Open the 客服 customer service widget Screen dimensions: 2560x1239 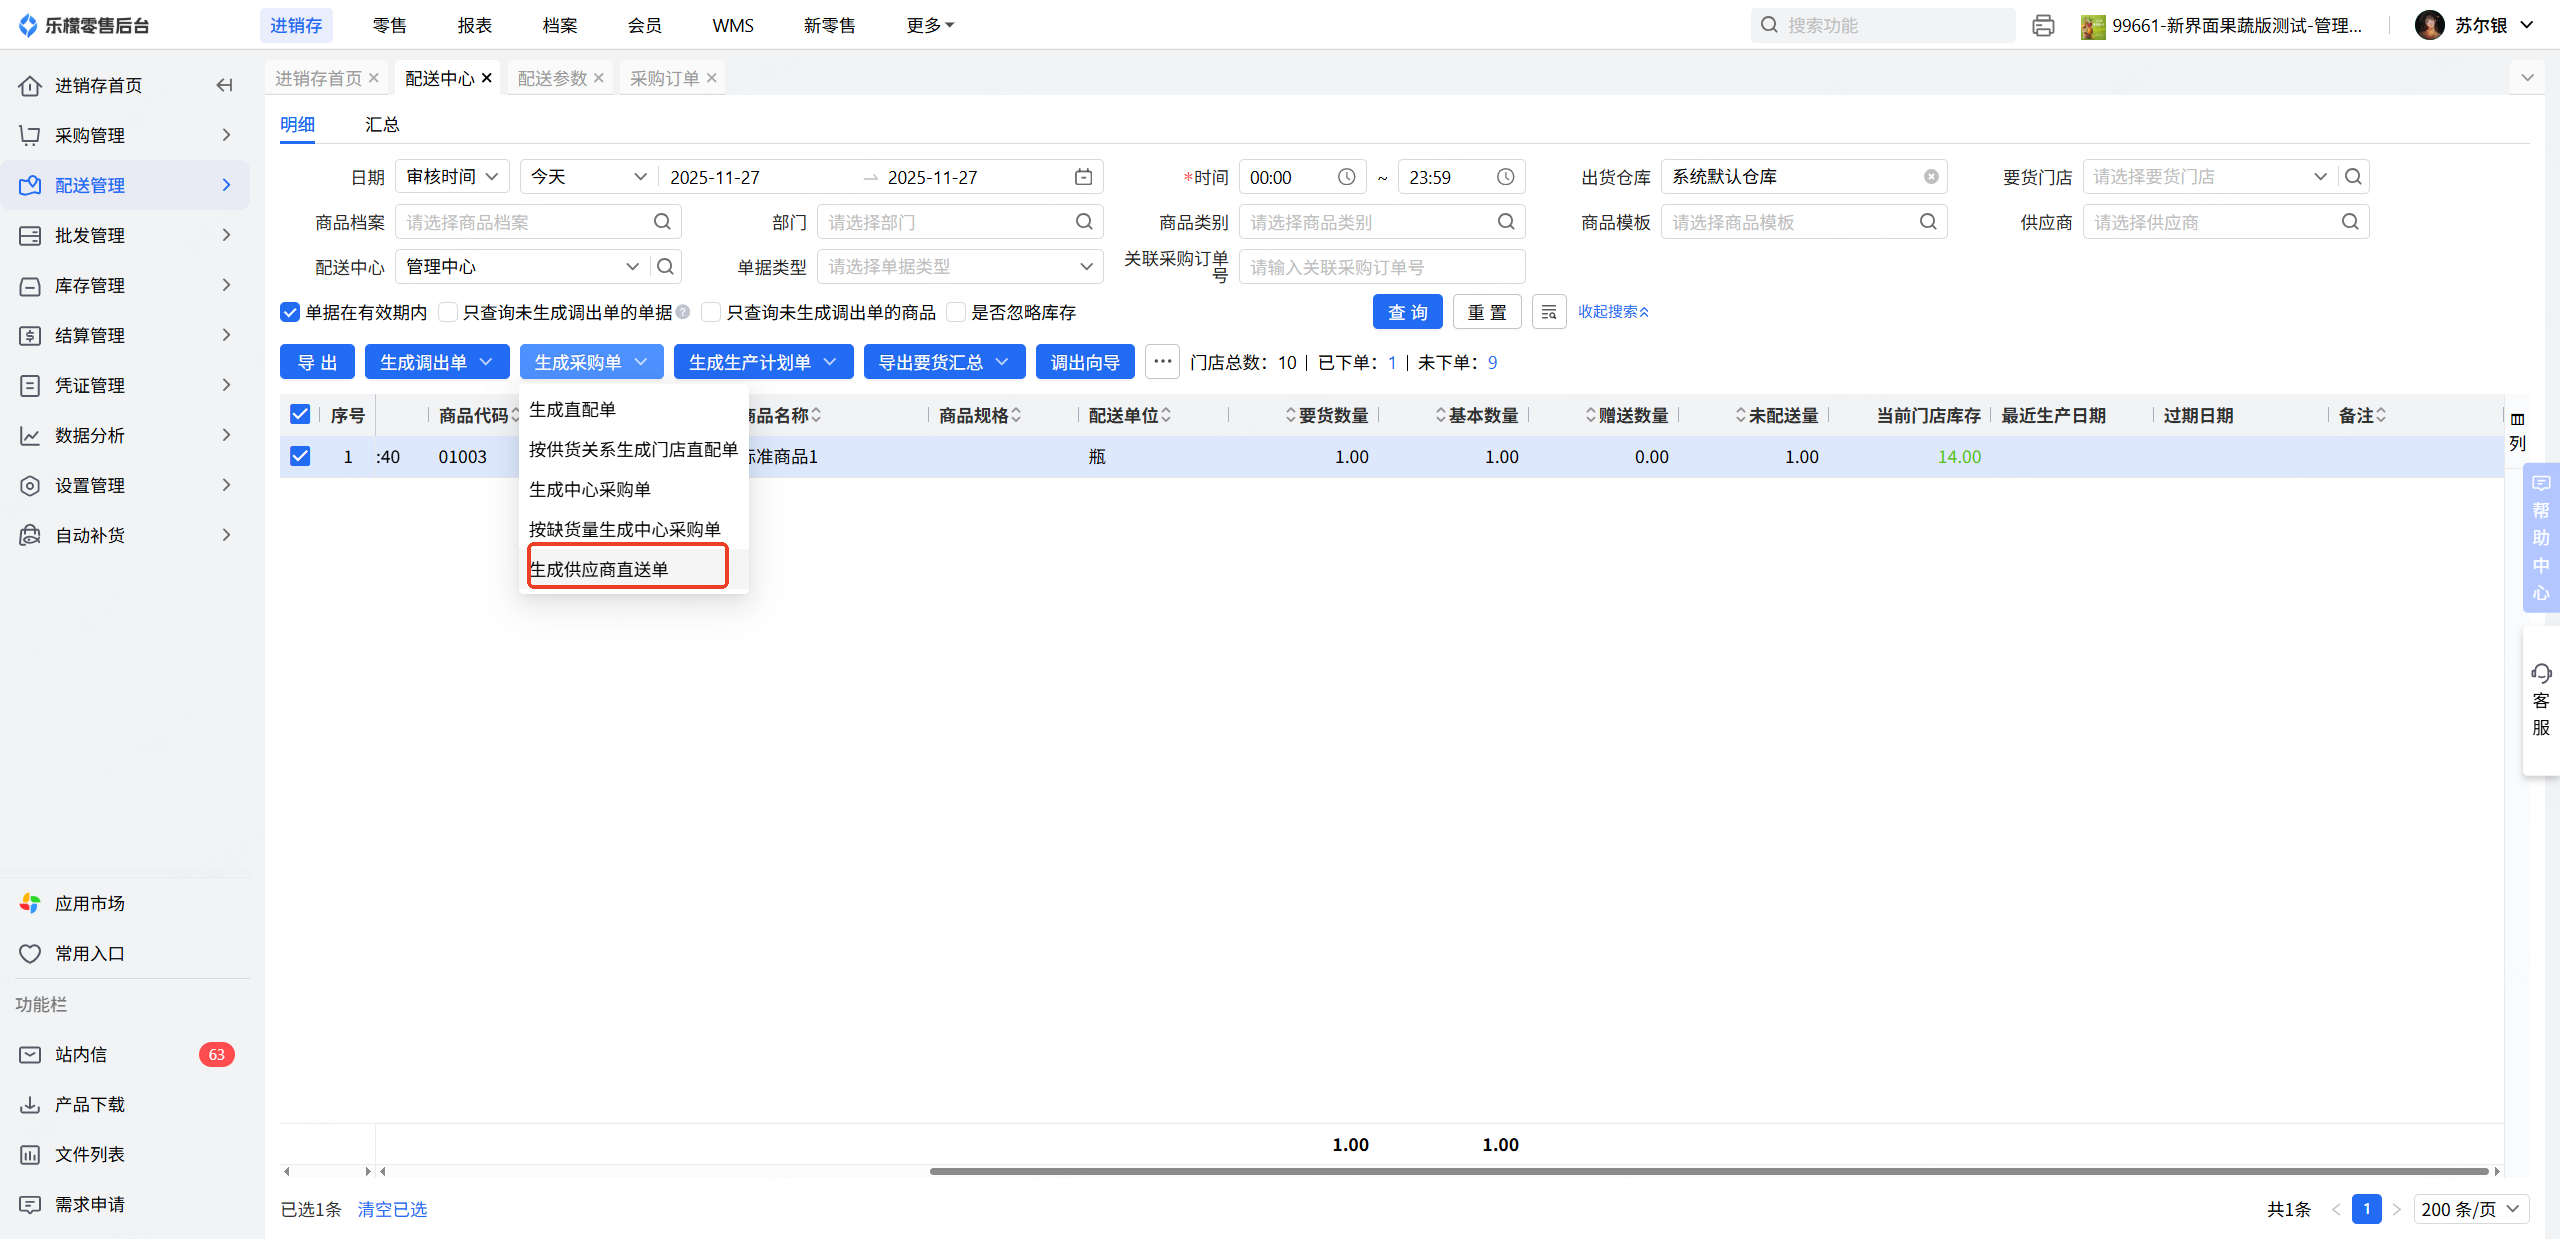pyautogui.click(x=2540, y=700)
